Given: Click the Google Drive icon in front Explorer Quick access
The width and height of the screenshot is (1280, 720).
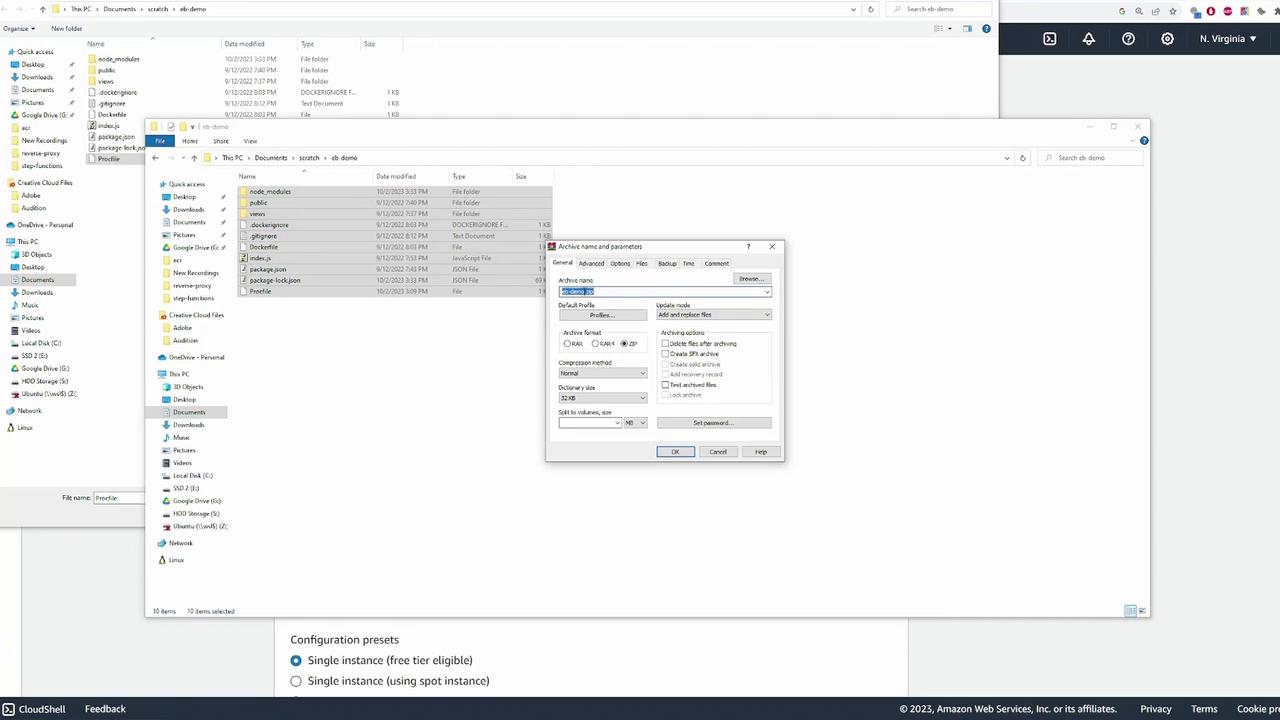Looking at the screenshot, I should click(166, 247).
